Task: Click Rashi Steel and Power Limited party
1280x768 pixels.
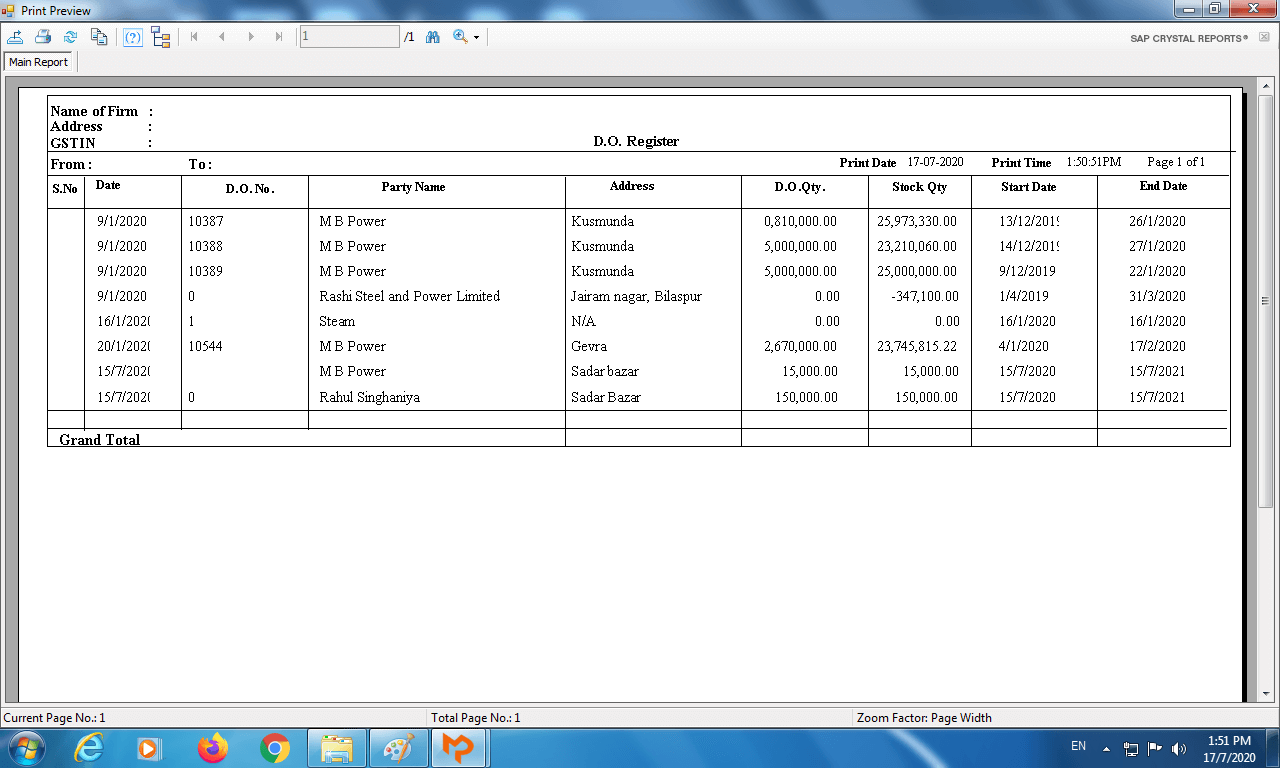Action: (410, 296)
